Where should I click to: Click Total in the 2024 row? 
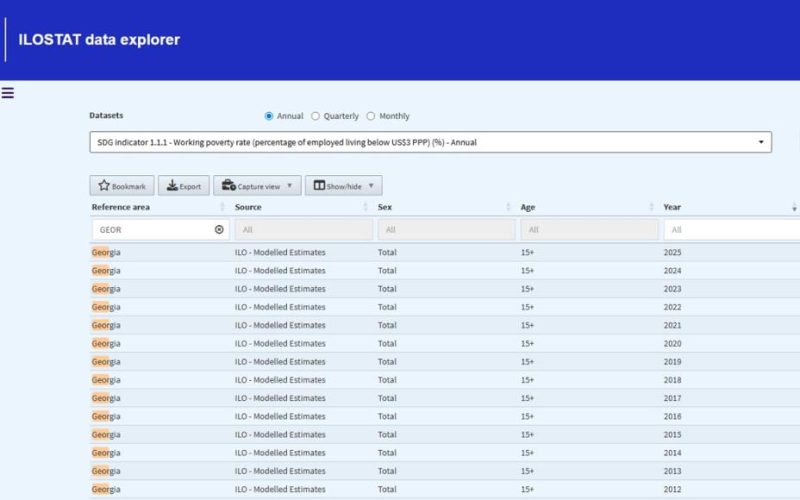[x=387, y=270]
